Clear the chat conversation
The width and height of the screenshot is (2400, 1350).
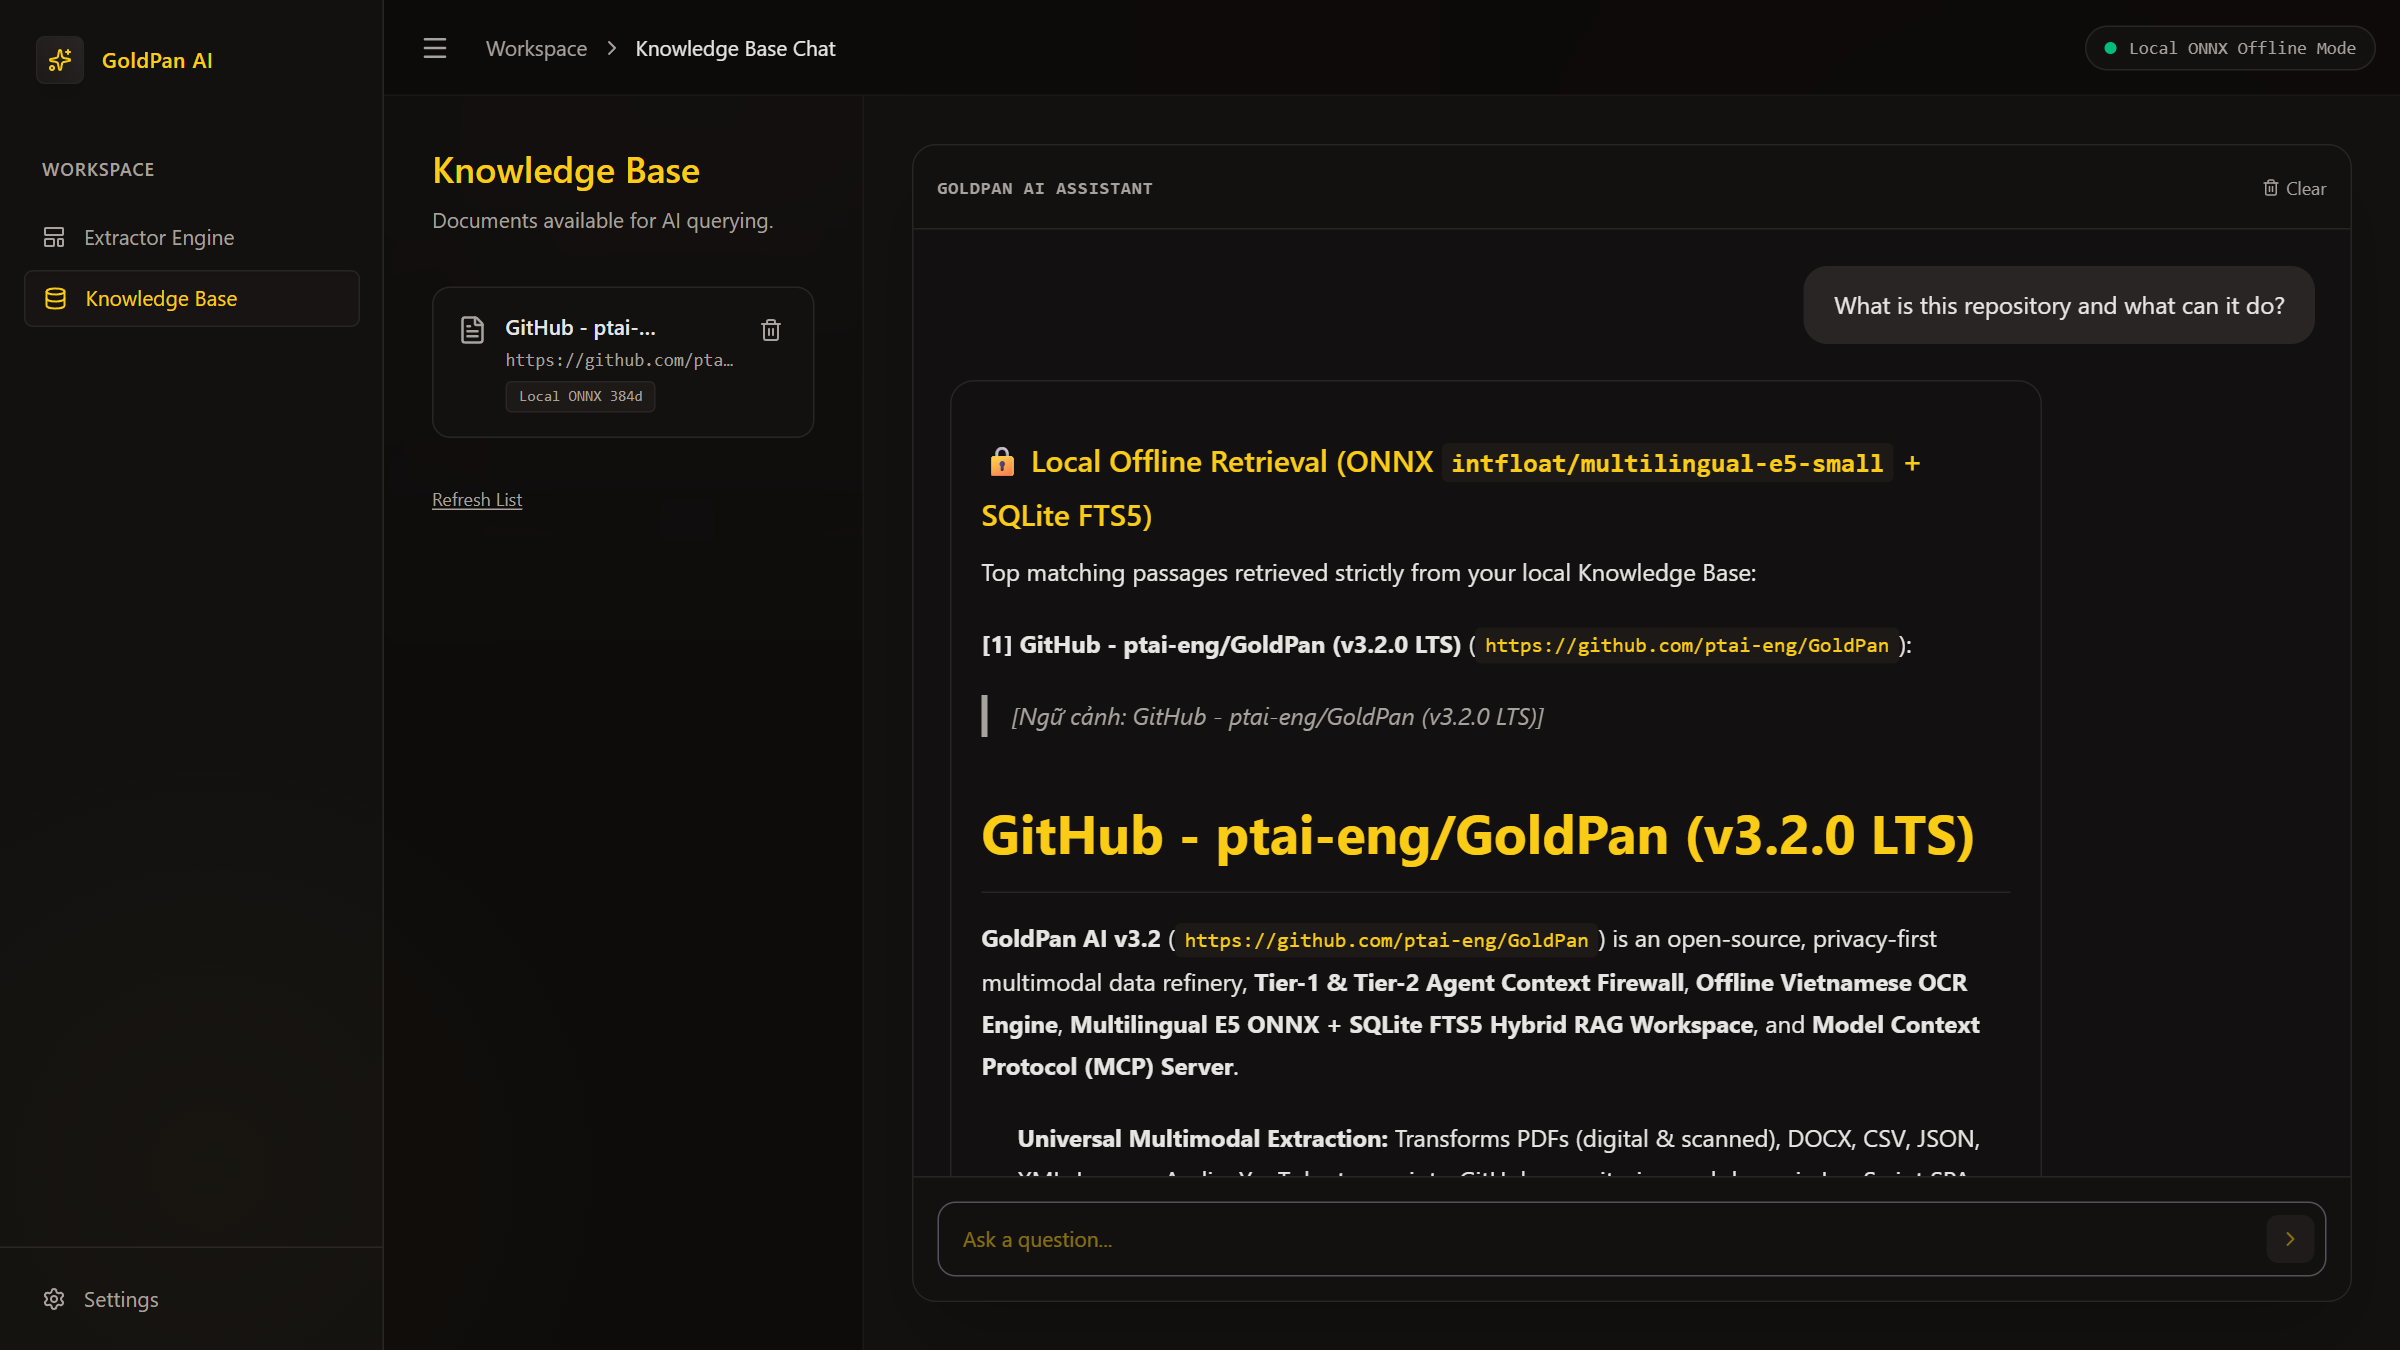click(2294, 188)
